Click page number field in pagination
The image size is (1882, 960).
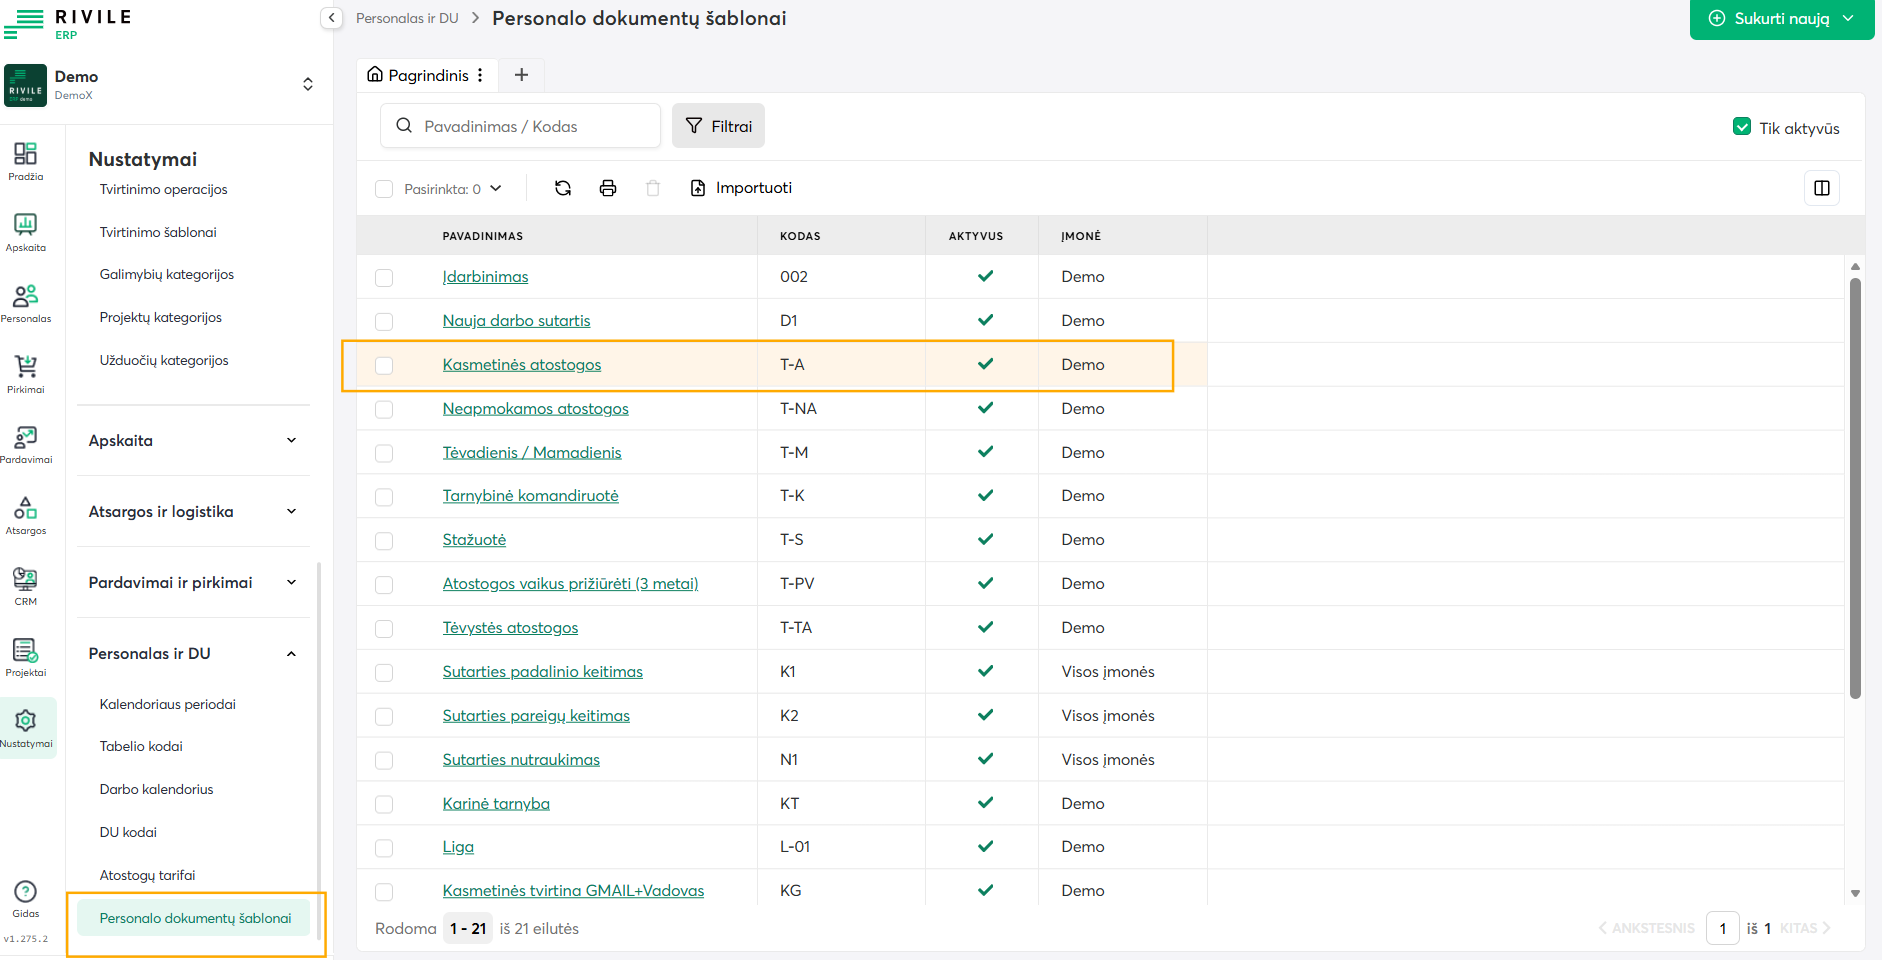pos(1722,928)
